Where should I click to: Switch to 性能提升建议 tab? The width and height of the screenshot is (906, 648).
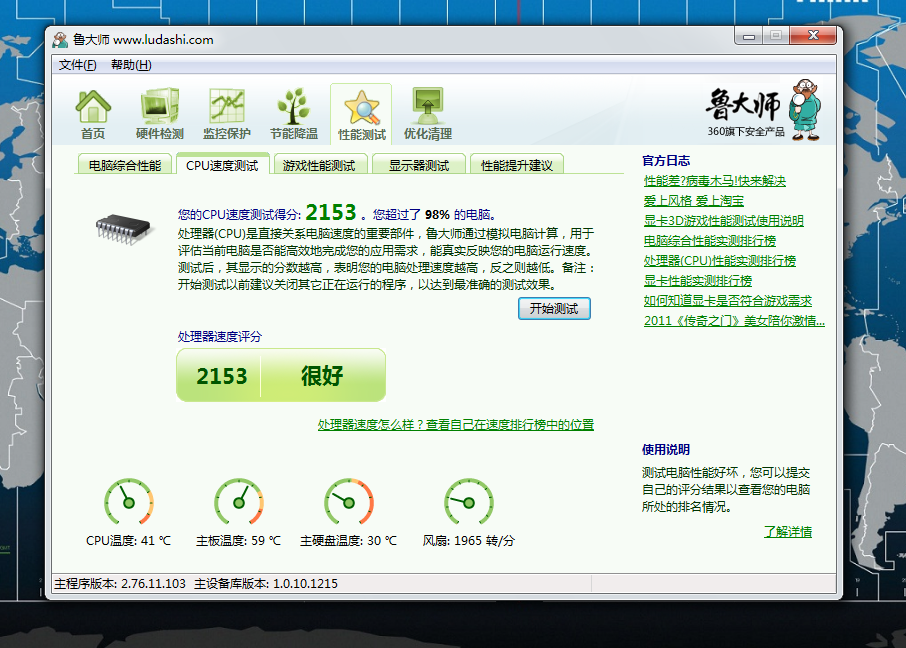(x=517, y=165)
